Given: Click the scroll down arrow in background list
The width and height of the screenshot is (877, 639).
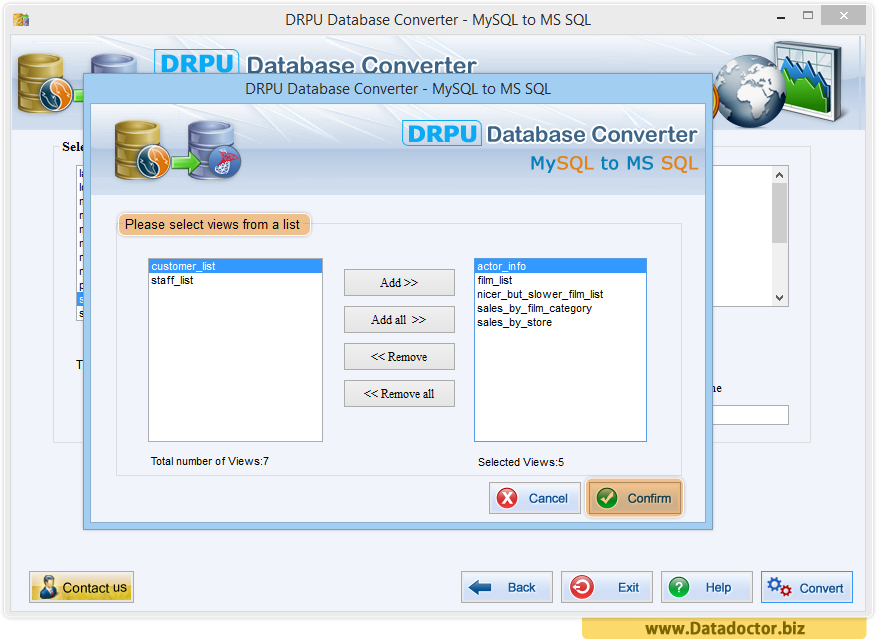Looking at the screenshot, I should pyautogui.click(x=780, y=298).
